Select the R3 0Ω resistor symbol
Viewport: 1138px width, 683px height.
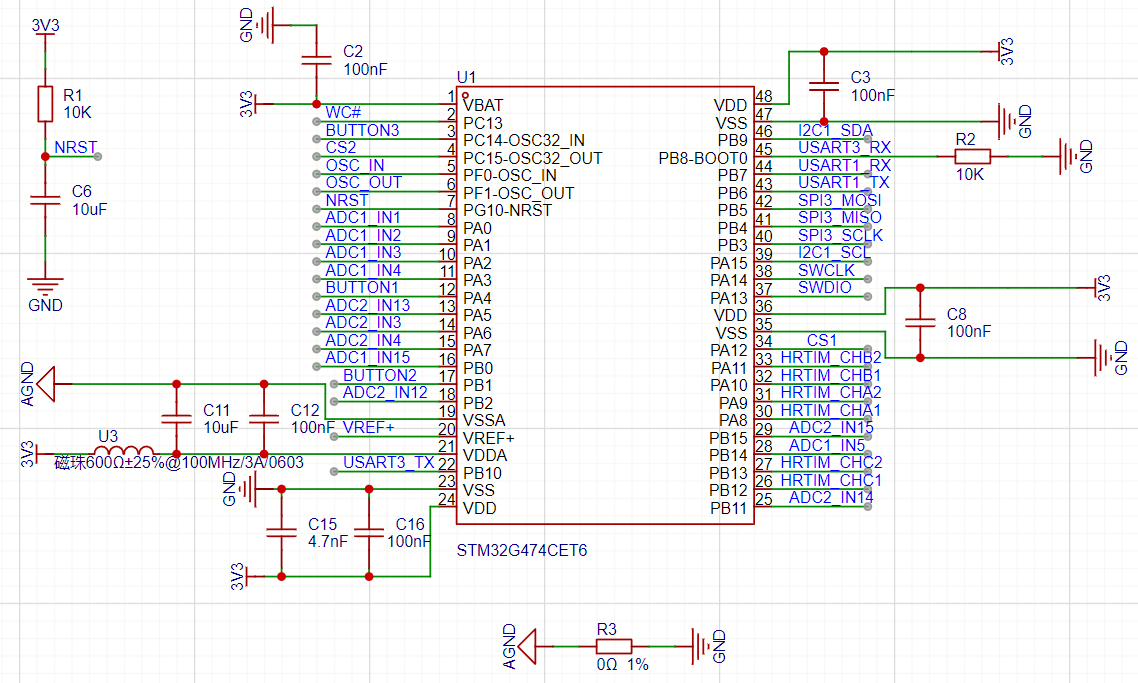point(613,646)
